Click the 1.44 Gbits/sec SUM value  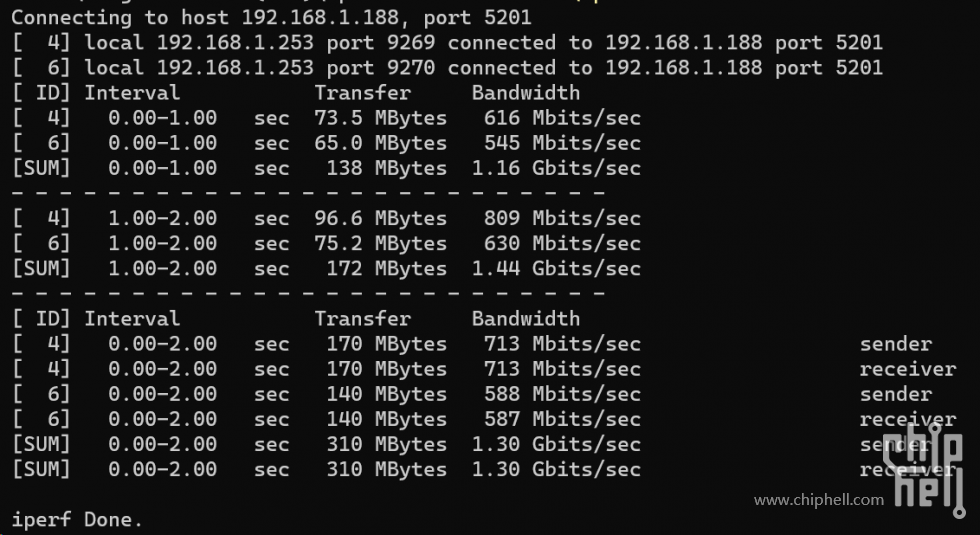click(556, 269)
